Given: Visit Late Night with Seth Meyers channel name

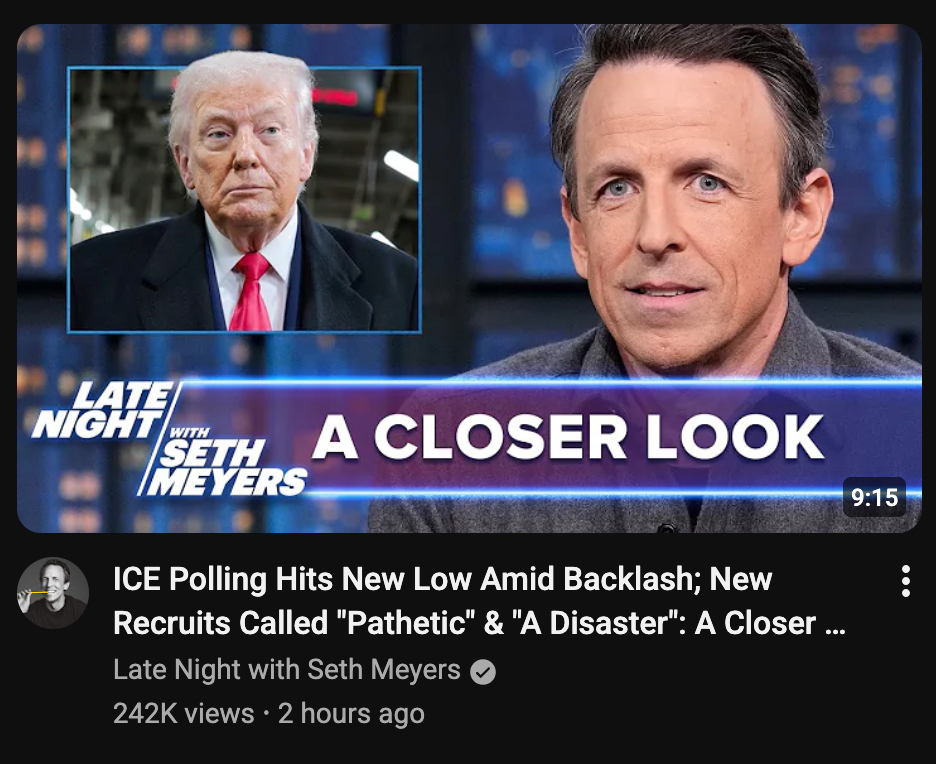Looking at the screenshot, I should pyautogui.click(x=287, y=669).
